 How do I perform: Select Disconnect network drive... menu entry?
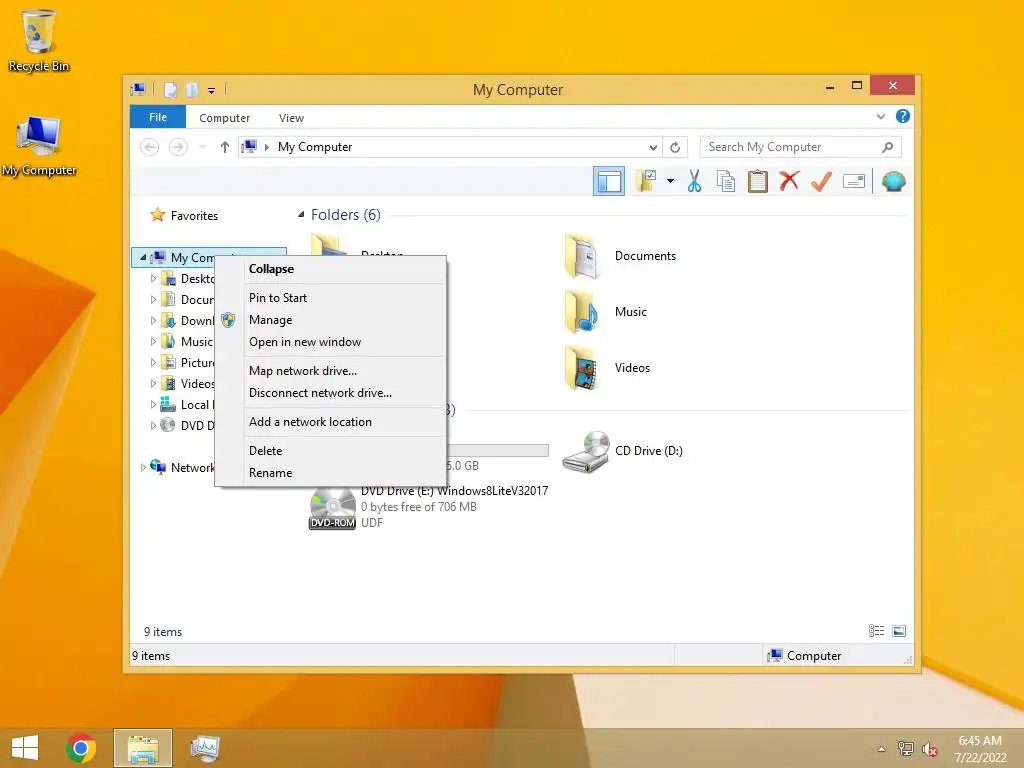click(x=331, y=392)
